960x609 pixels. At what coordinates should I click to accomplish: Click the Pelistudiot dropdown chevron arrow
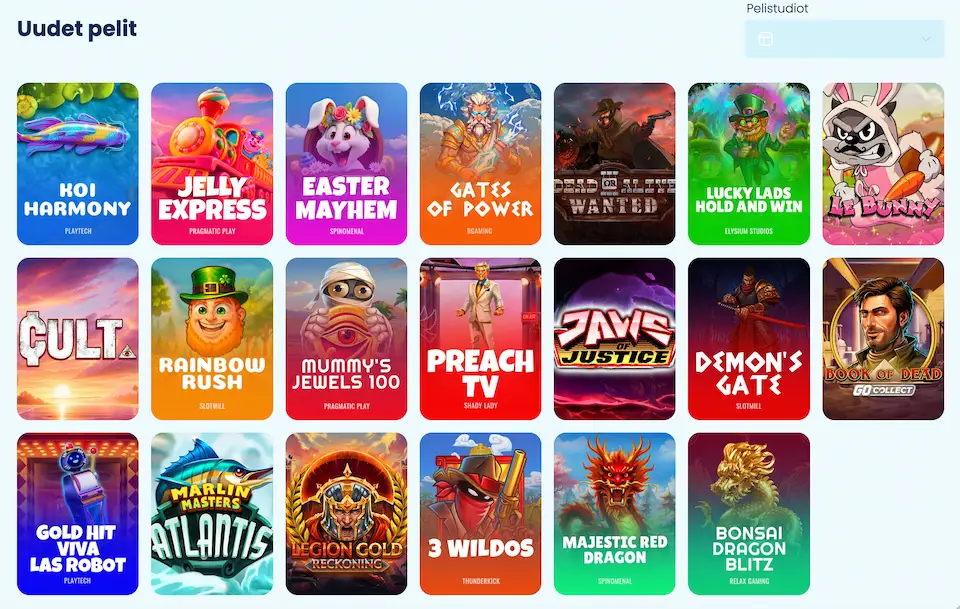click(926, 39)
